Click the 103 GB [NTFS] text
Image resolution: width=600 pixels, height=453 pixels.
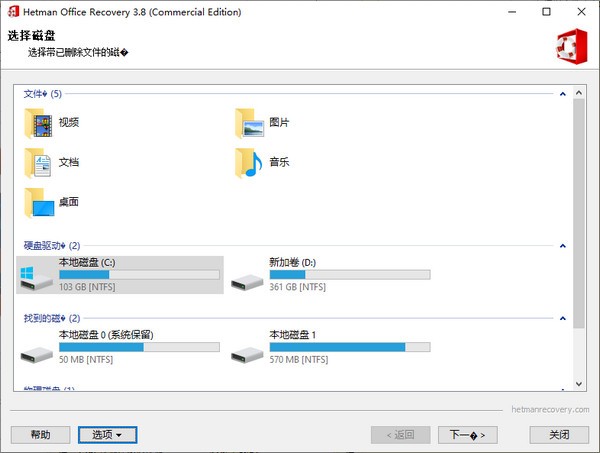pyautogui.click(x=87, y=287)
